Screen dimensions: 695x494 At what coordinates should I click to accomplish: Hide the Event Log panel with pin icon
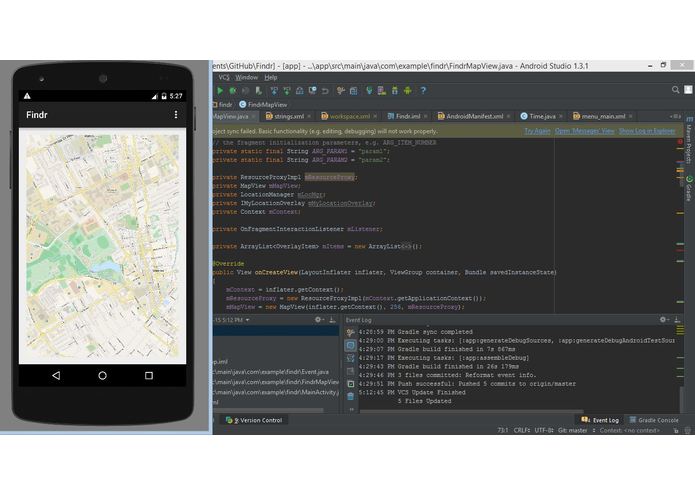(677, 319)
